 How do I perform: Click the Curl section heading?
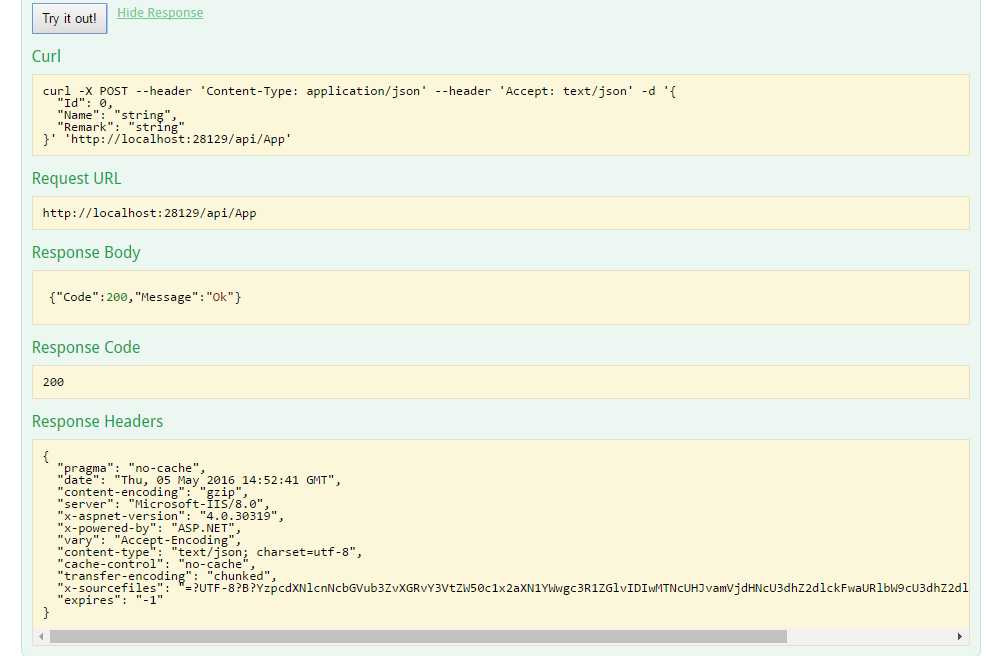[46, 56]
